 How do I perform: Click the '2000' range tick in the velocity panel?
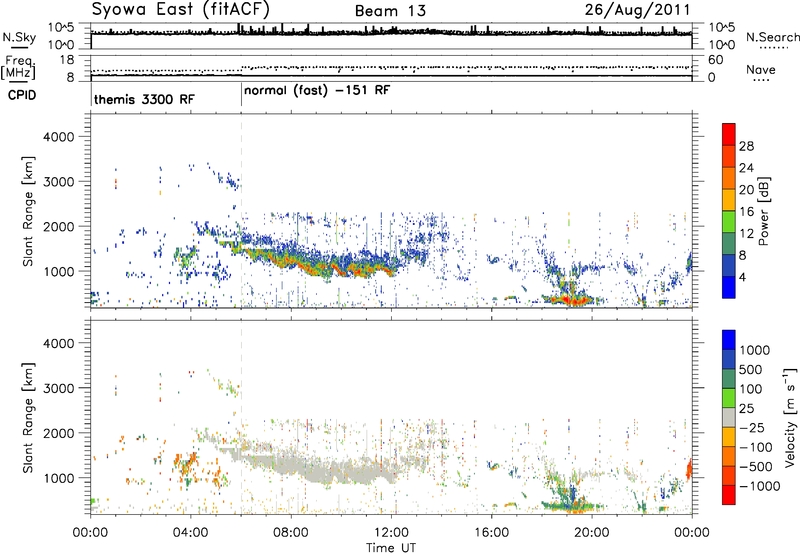click(59, 433)
